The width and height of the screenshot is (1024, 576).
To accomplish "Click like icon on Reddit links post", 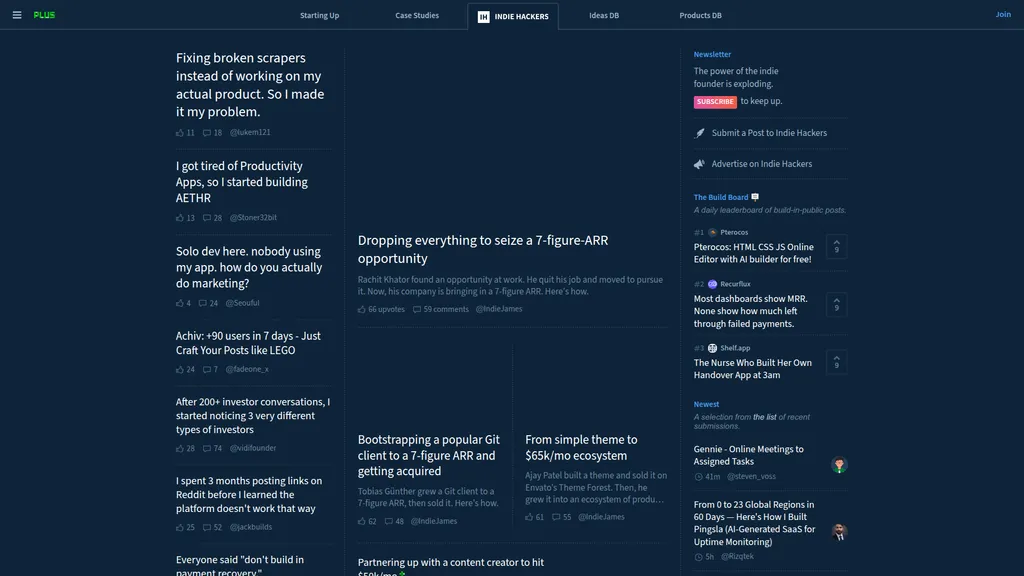I will pos(180,528).
